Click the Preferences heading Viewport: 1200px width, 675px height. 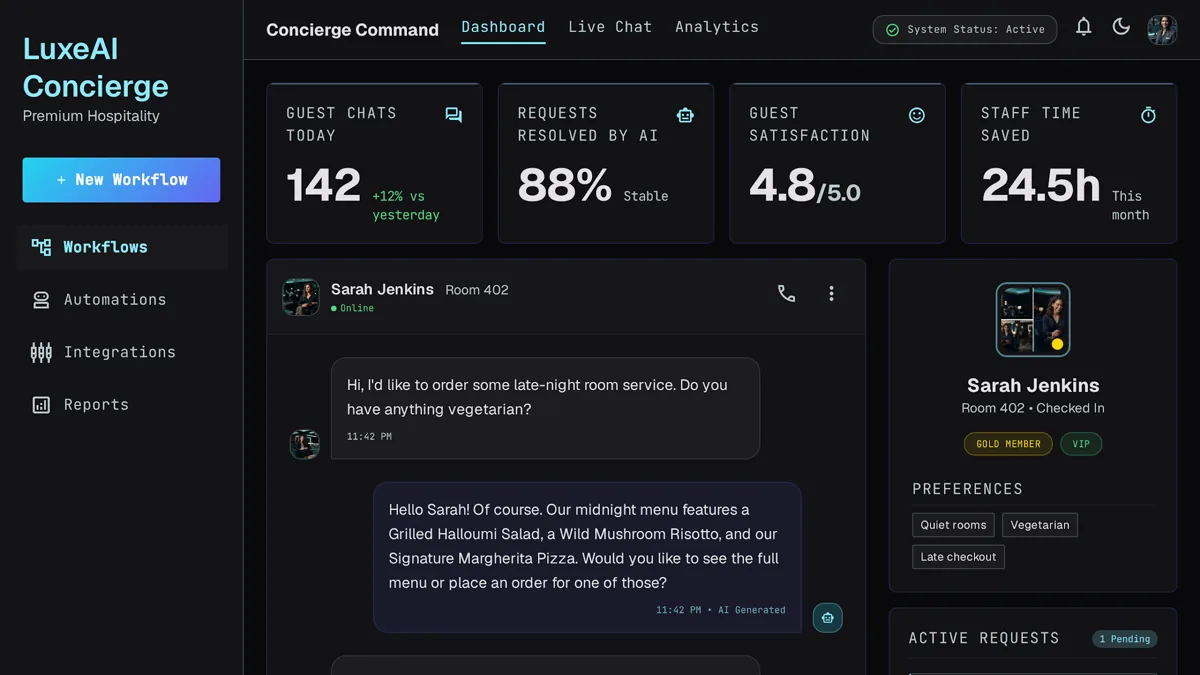coord(967,489)
